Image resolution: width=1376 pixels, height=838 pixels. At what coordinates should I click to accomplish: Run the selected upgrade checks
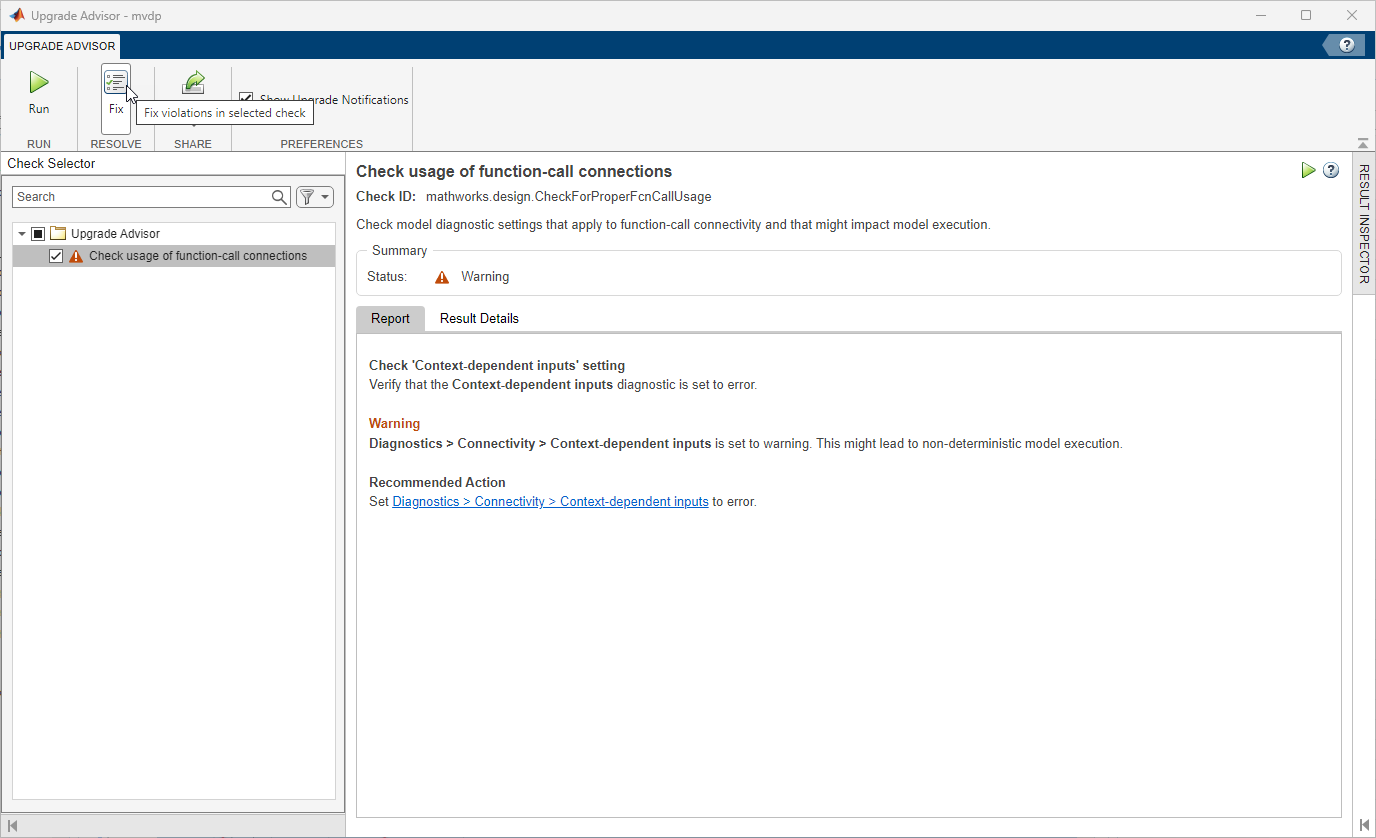[38, 92]
